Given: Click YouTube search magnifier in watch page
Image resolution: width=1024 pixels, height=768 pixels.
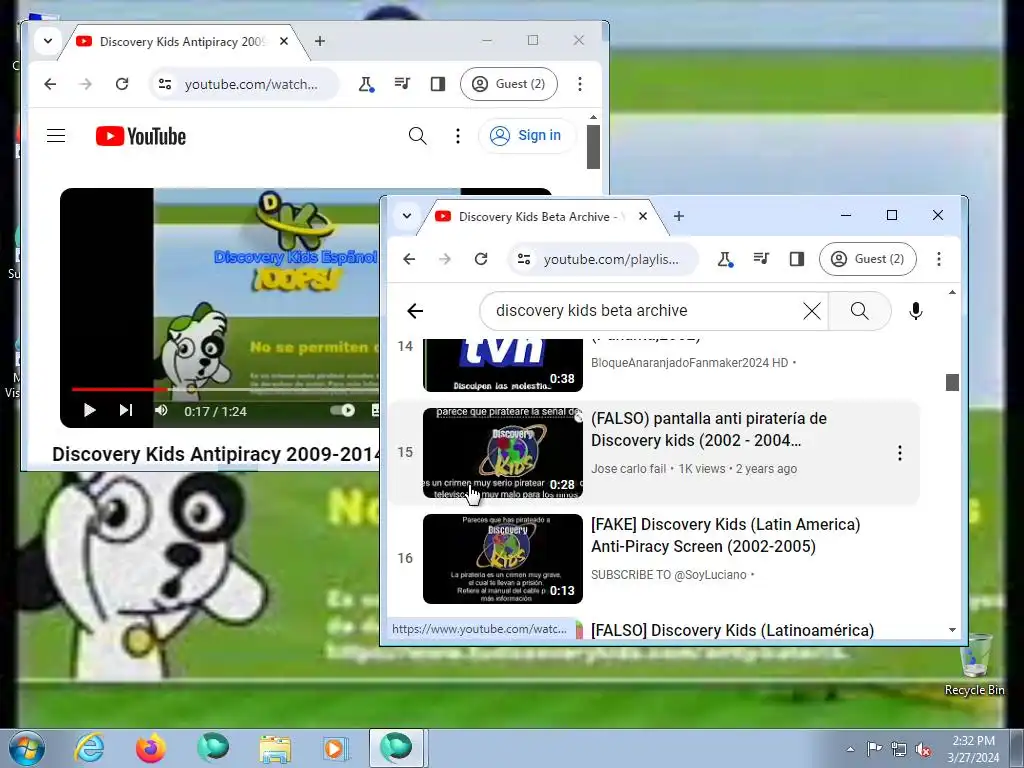Looking at the screenshot, I should coord(417,136).
